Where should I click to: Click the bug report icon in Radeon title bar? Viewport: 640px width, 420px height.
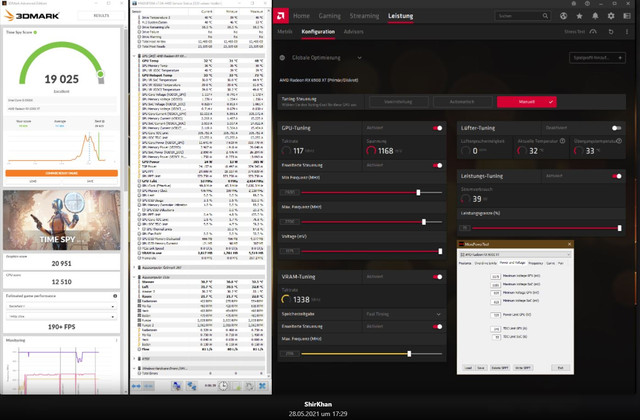point(573,3)
